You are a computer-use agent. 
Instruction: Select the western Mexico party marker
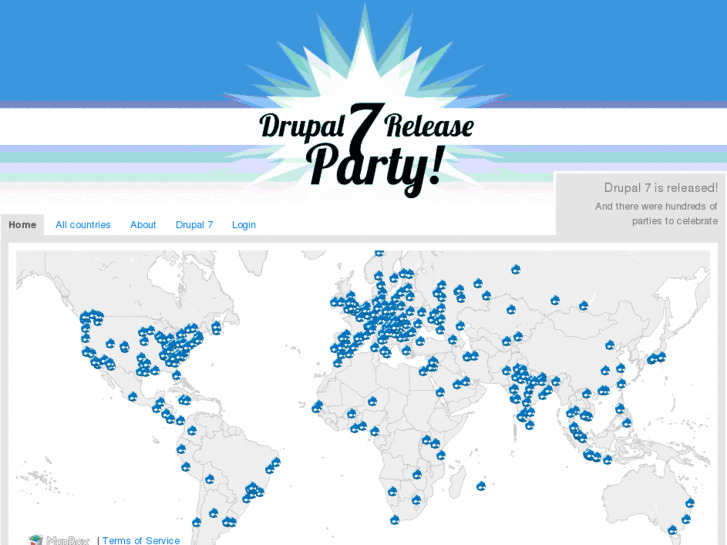pyautogui.click(x=133, y=397)
